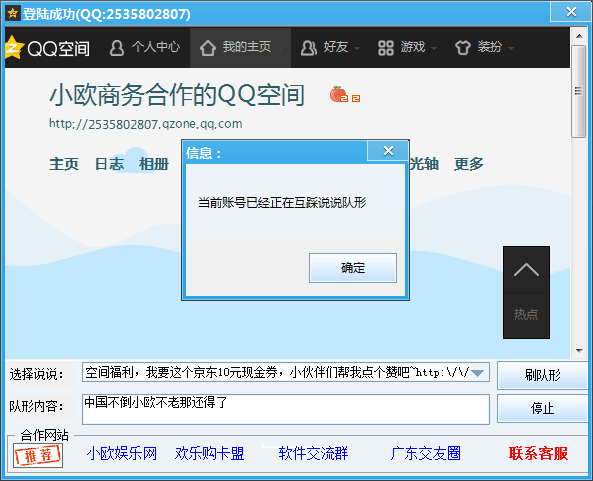
Task: Open 个人中心 person icon
Action: 117,48
